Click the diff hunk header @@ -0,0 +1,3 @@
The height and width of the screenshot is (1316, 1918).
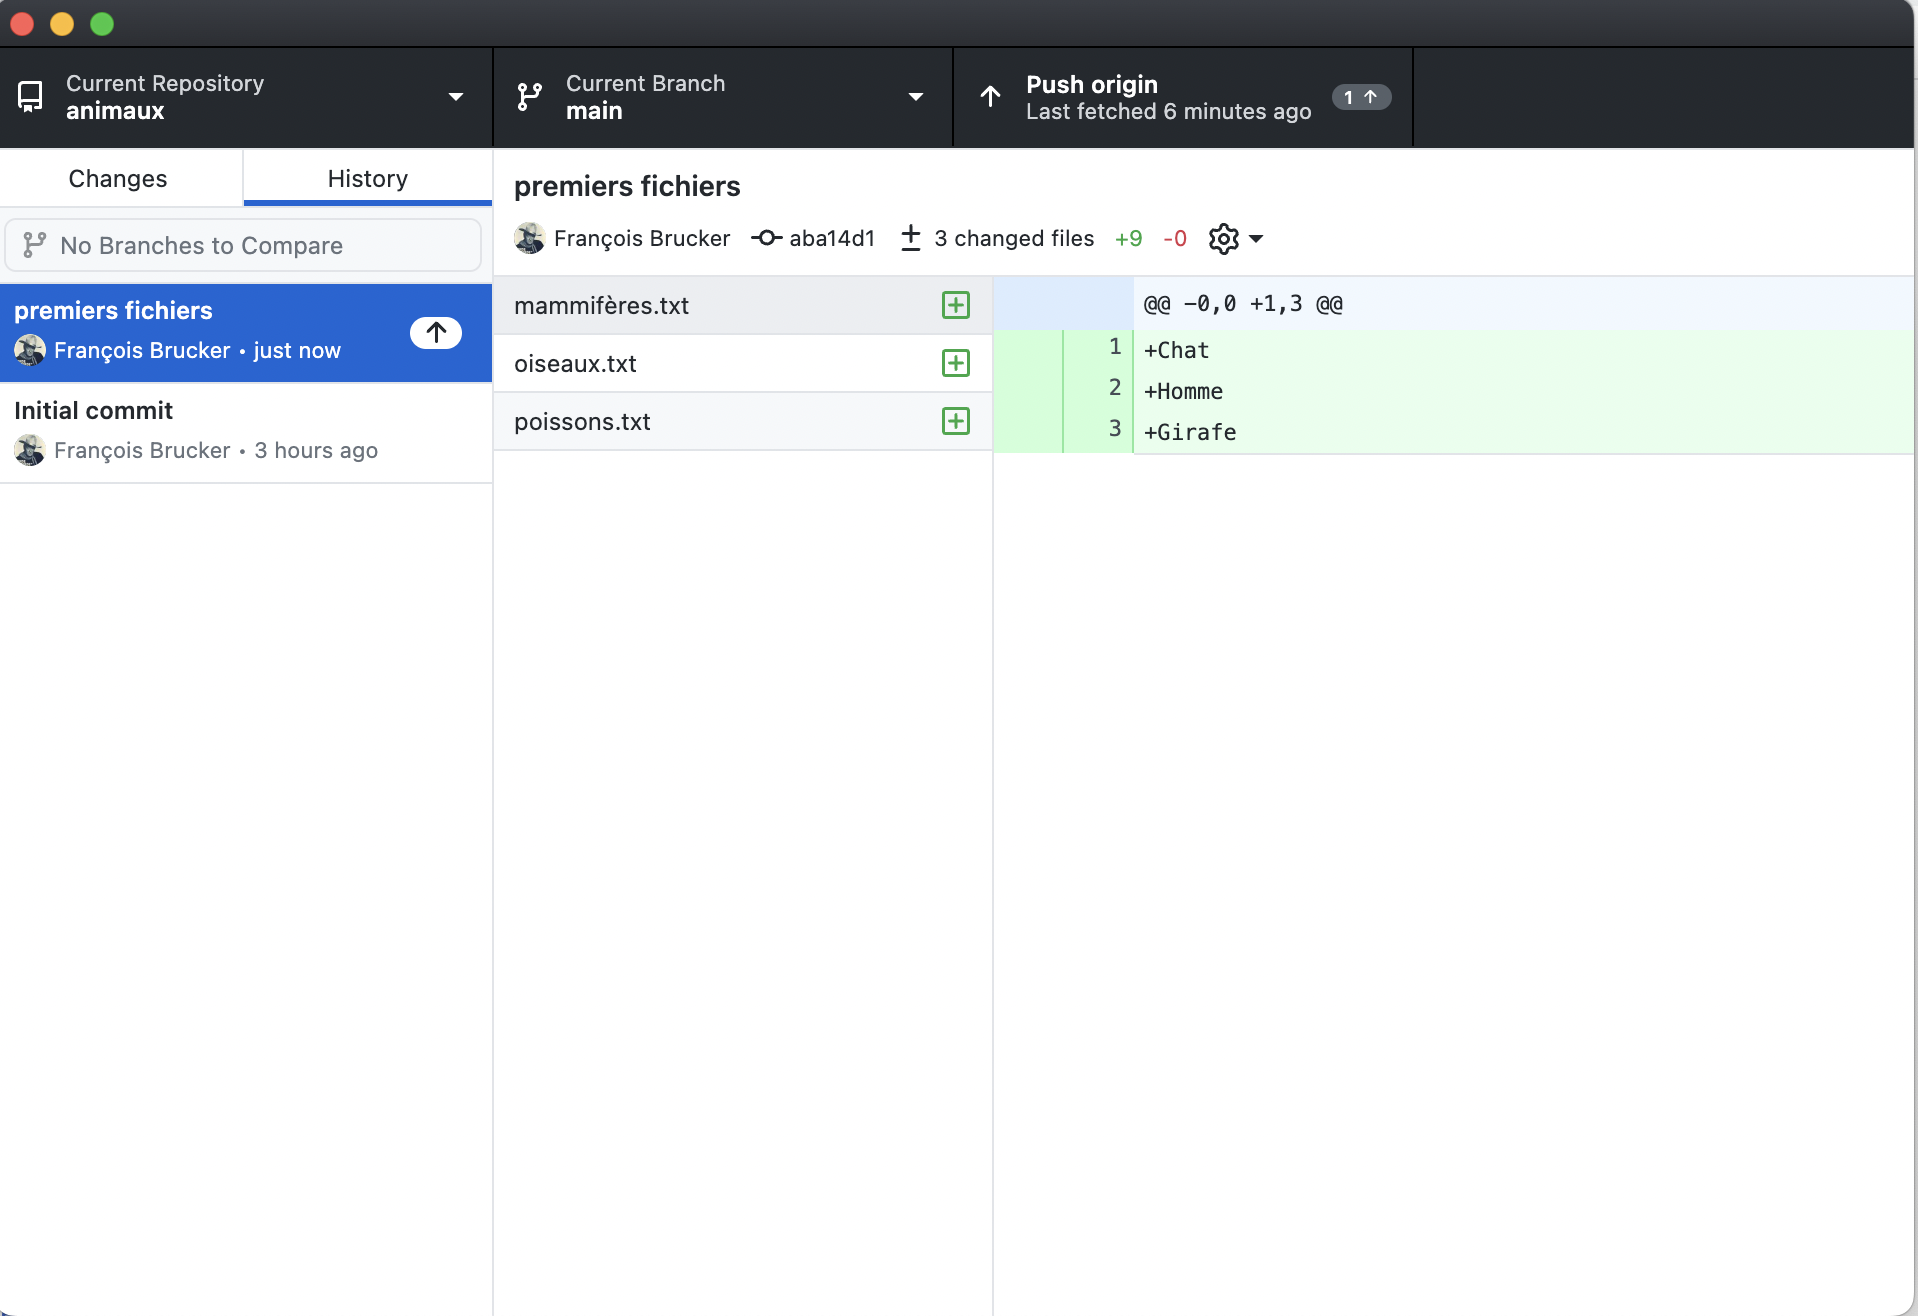tap(1243, 303)
